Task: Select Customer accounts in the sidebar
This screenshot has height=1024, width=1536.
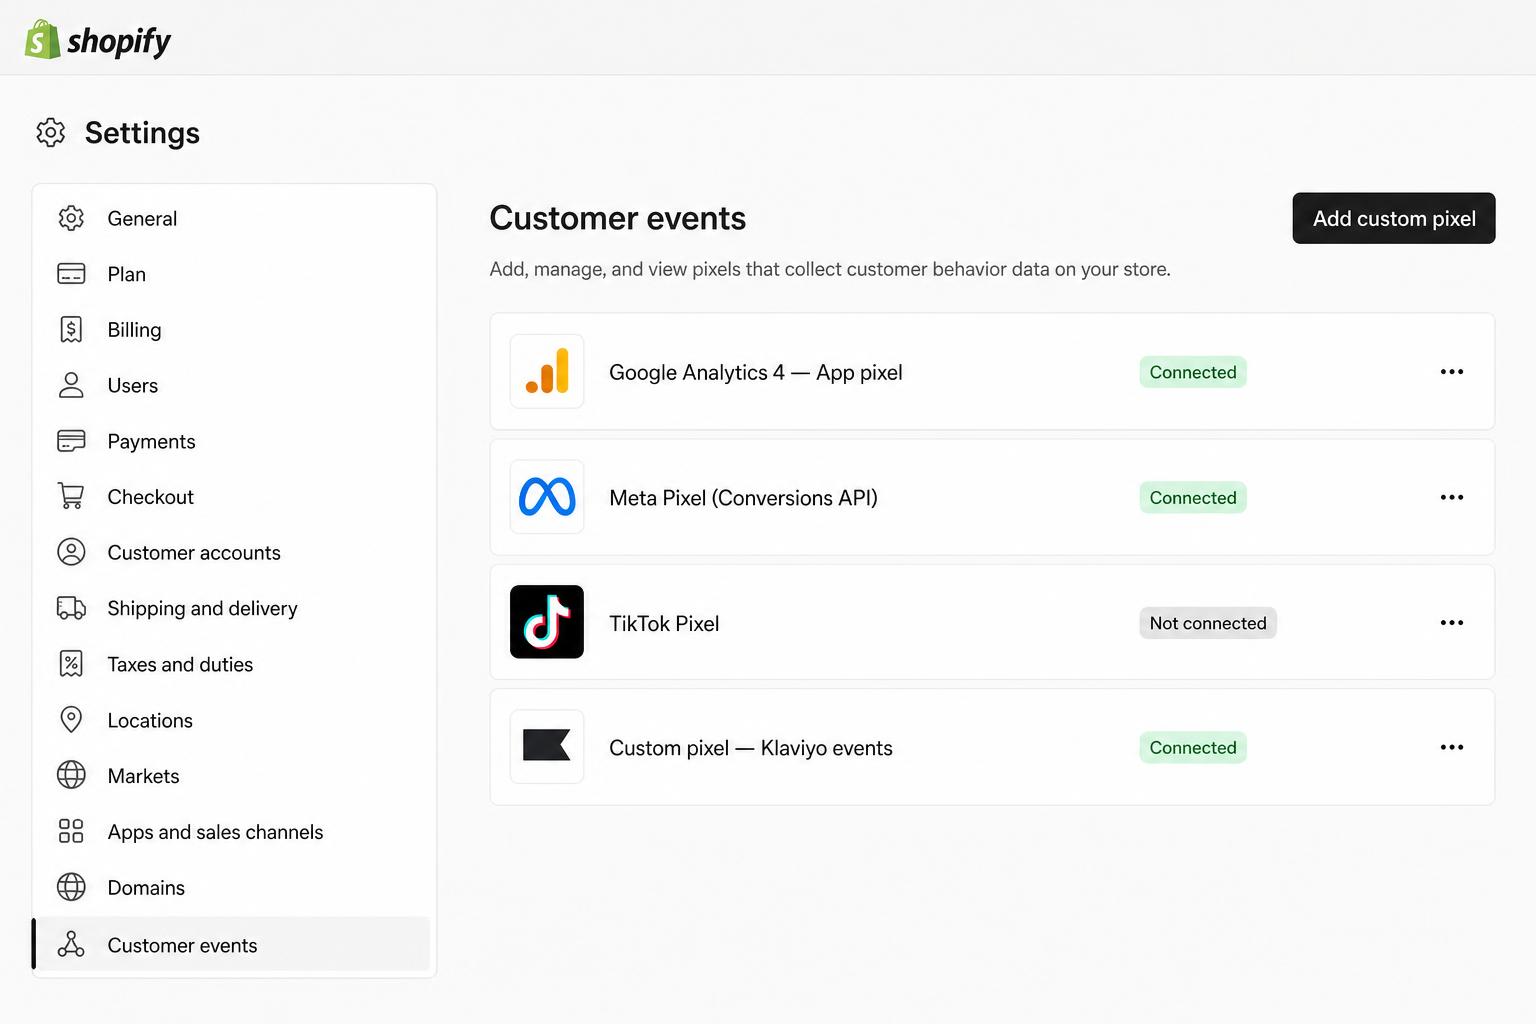Action: [x=234, y=552]
